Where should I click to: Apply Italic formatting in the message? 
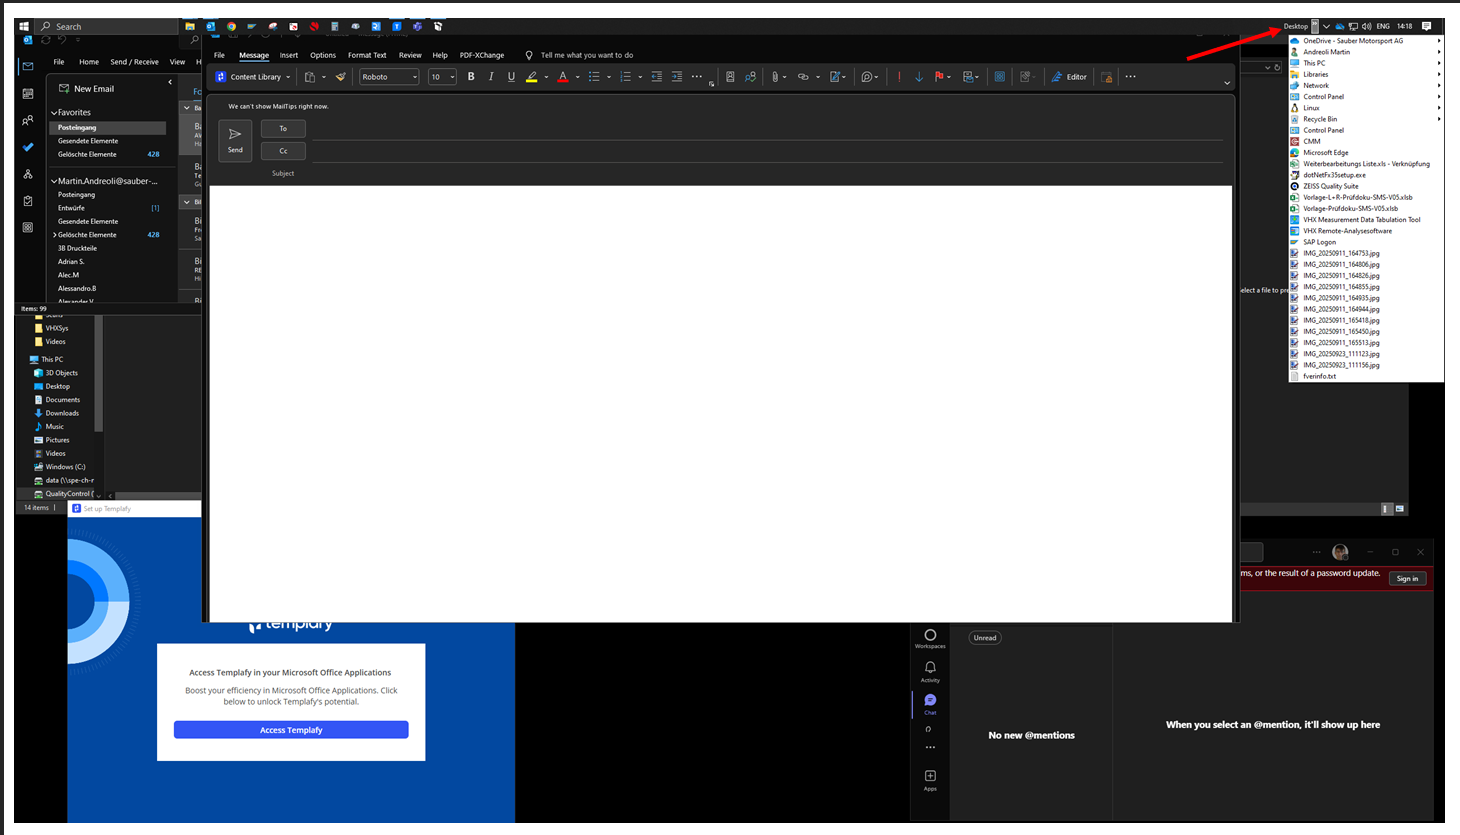point(491,77)
